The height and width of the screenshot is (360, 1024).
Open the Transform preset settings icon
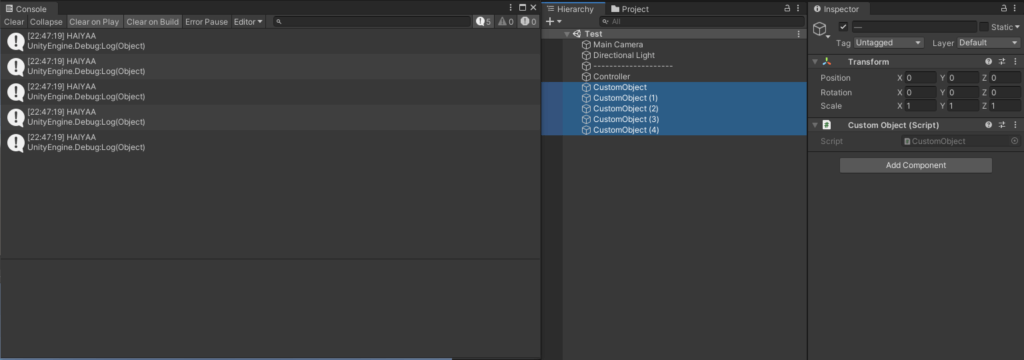1002,61
